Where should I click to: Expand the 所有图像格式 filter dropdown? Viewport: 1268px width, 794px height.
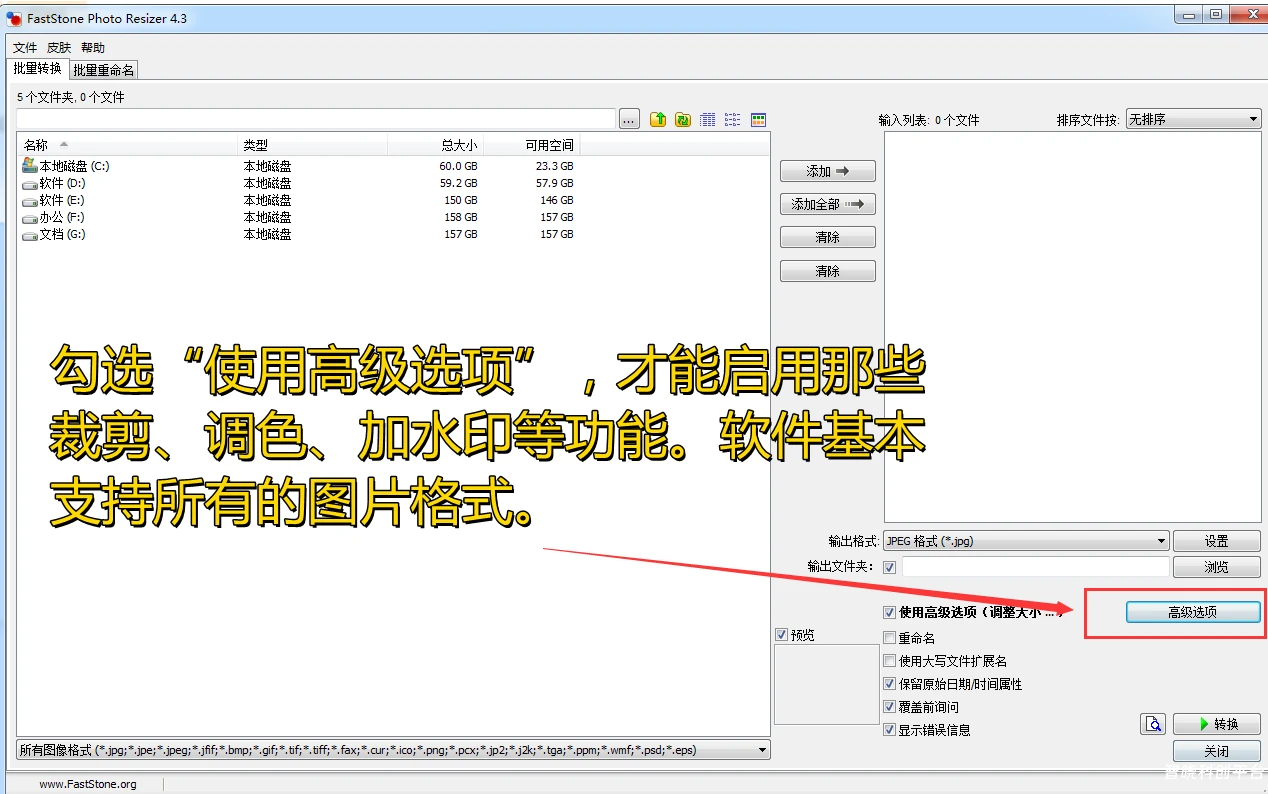(762, 748)
